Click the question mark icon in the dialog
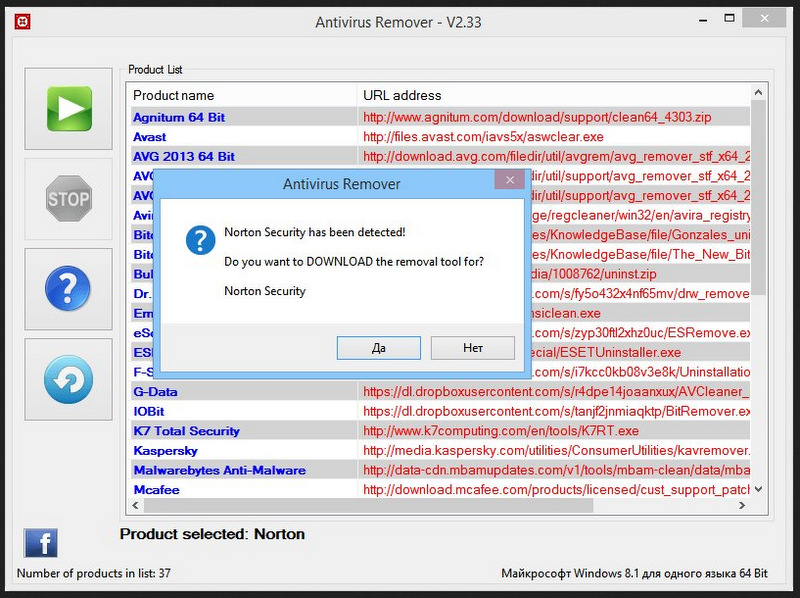800x598 pixels. click(x=201, y=240)
